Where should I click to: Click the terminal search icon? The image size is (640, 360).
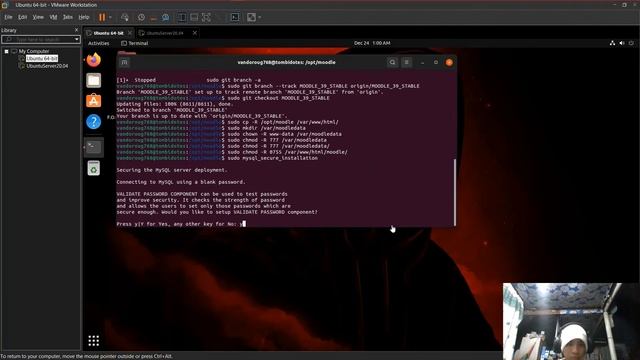(x=392, y=62)
